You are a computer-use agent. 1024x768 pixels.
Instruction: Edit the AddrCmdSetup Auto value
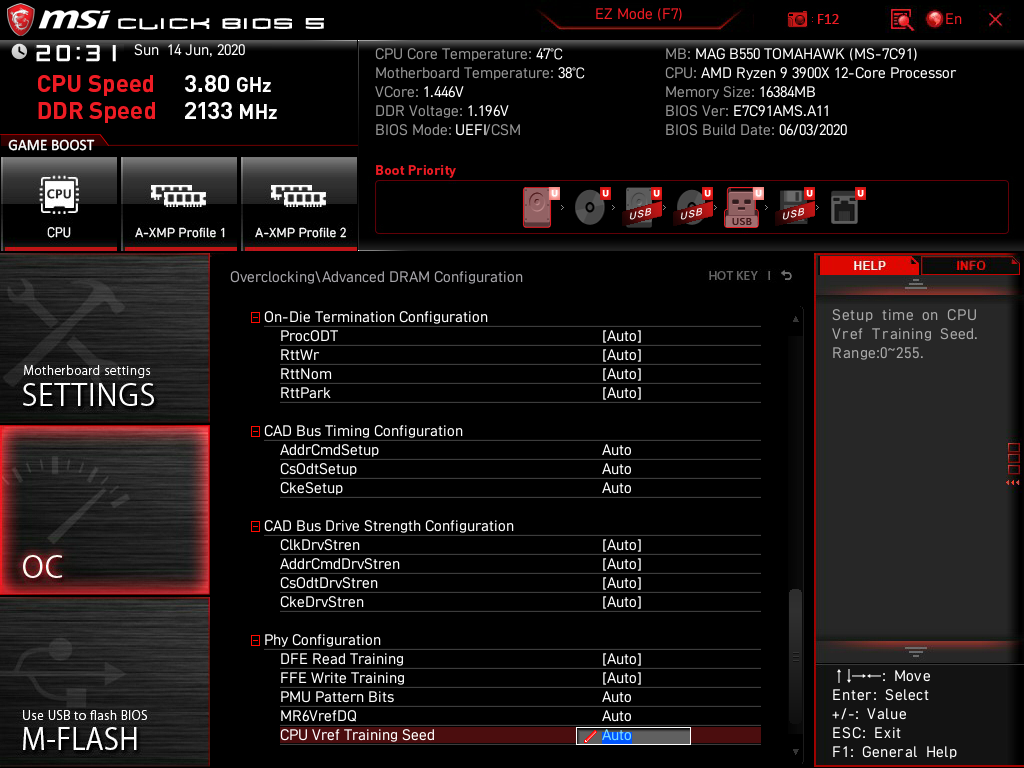[616, 450]
